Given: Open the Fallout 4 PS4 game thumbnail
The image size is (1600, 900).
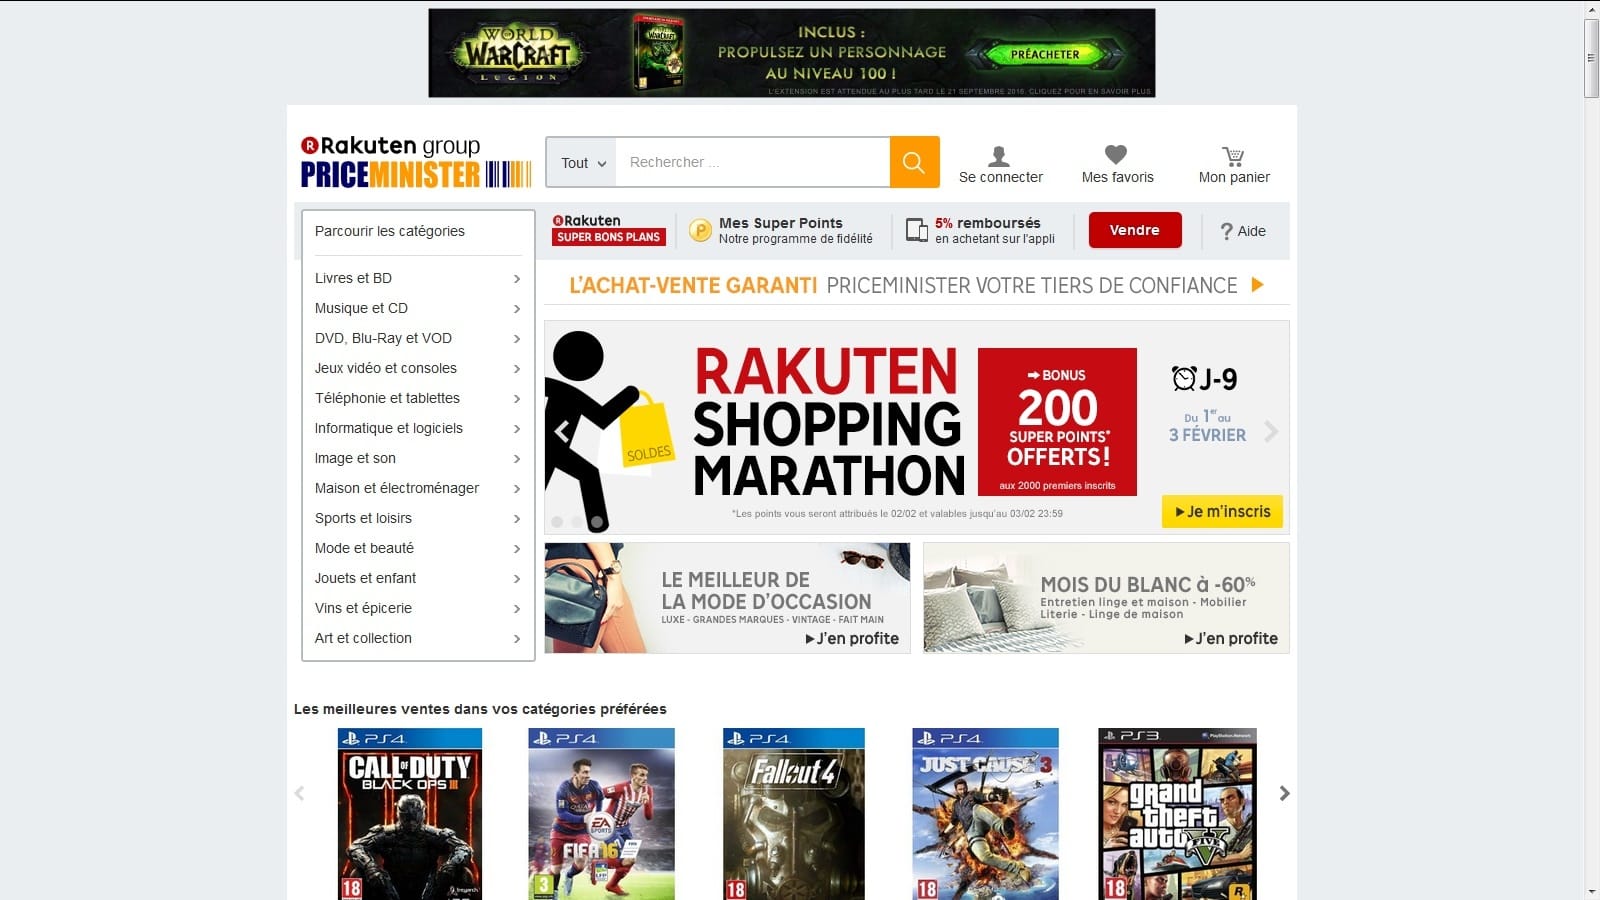Looking at the screenshot, I should click(793, 813).
